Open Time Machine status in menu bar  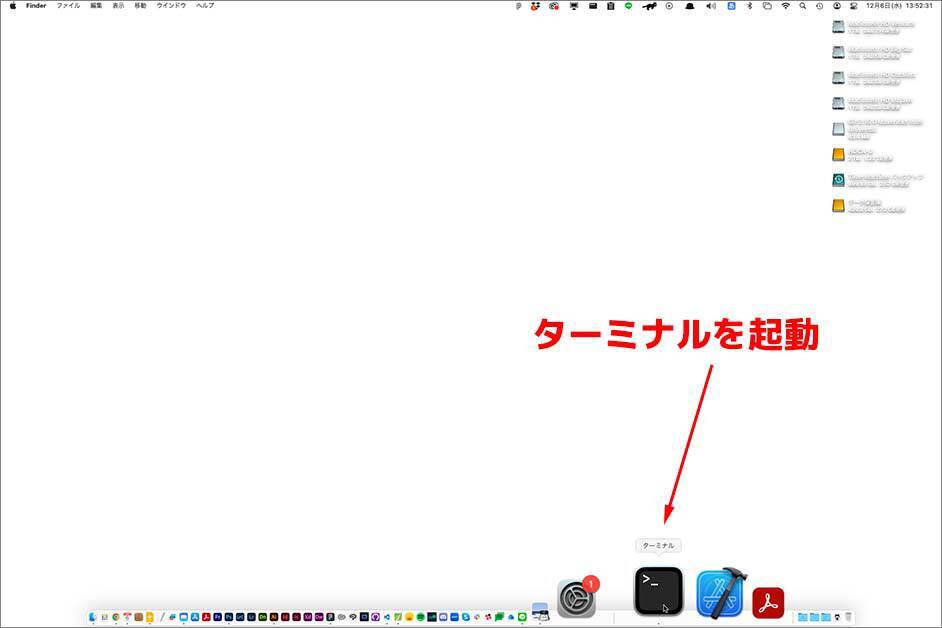[x=819, y=5]
